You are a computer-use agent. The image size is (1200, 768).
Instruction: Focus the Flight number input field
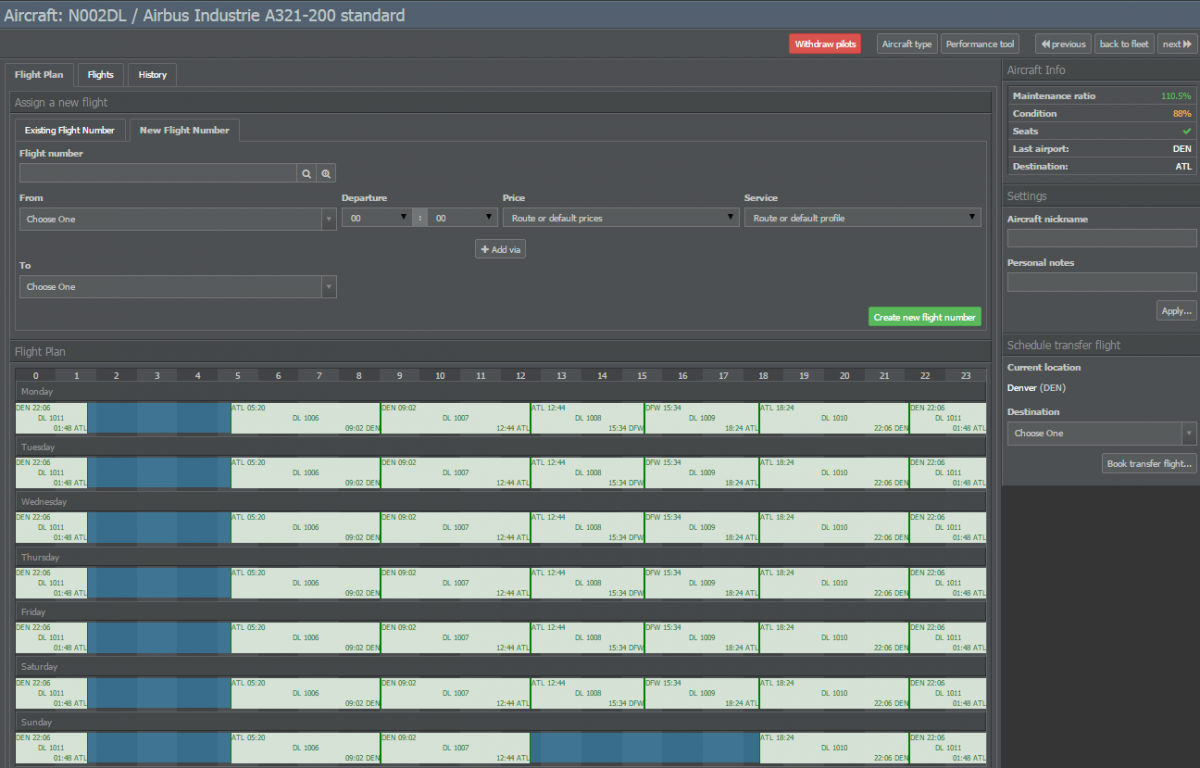coord(158,173)
